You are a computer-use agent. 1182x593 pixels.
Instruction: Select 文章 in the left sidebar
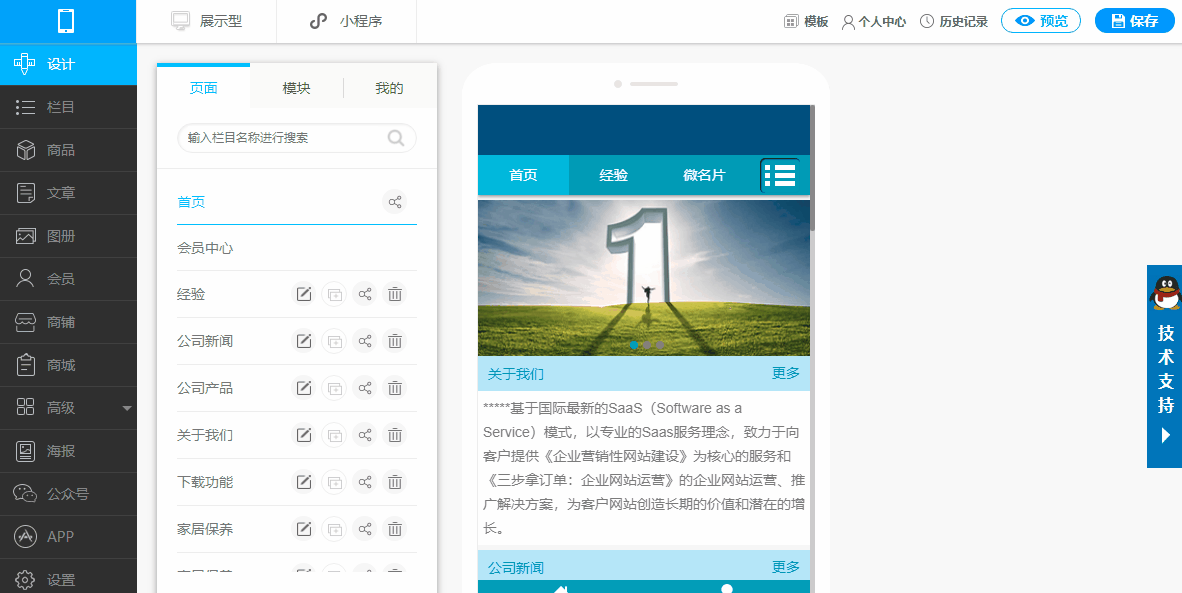pos(69,193)
